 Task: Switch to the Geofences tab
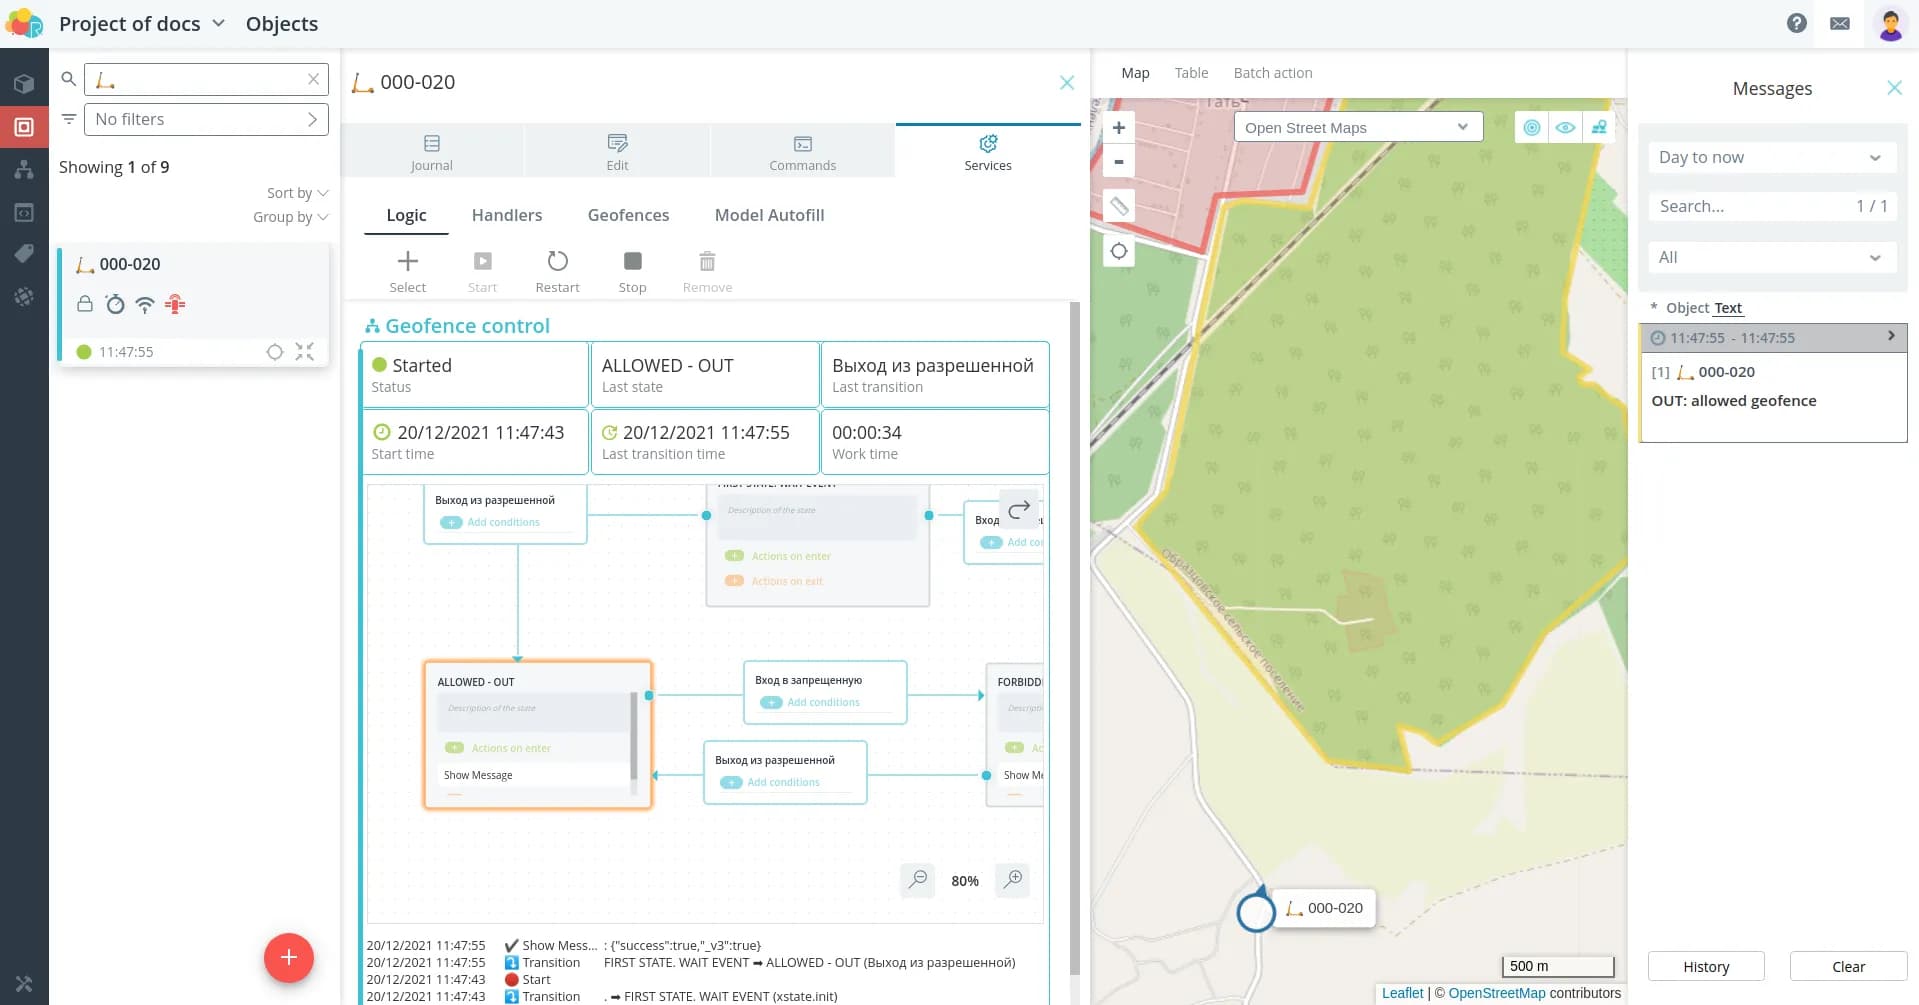628,215
